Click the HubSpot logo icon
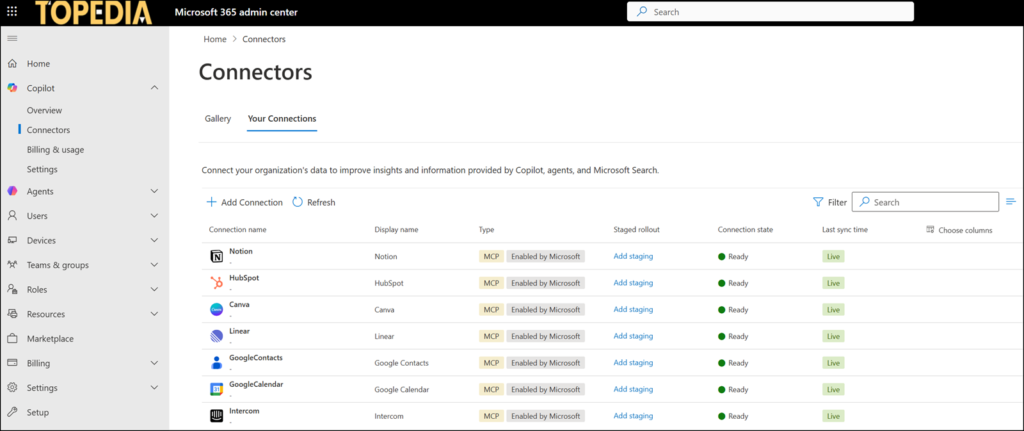This screenshot has height=431, width=1024. [216, 283]
